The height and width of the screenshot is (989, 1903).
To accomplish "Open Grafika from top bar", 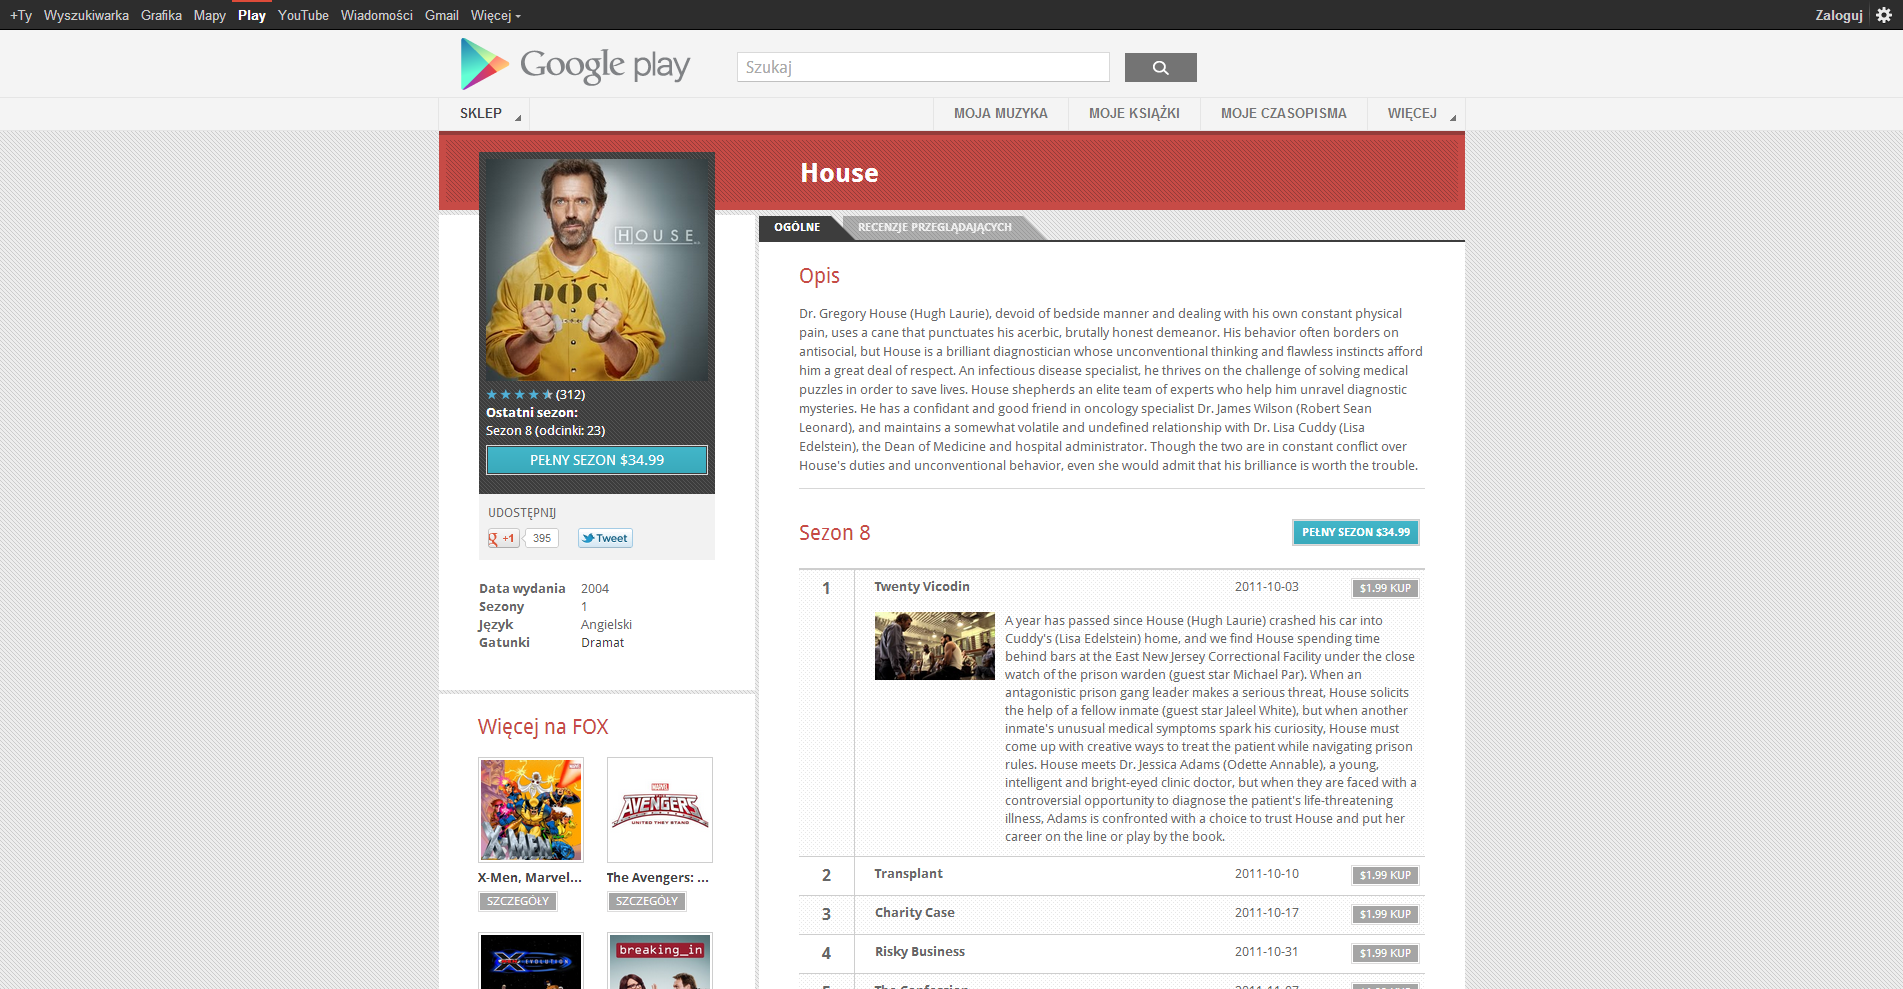I will coord(161,15).
